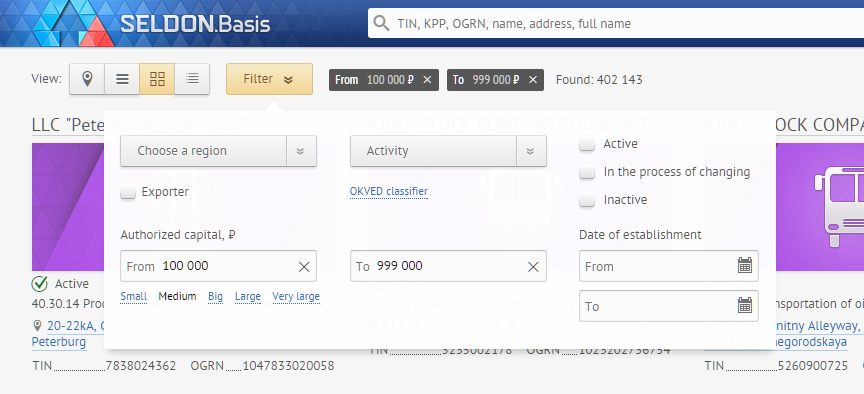The width and height of the screenshot is (864, 394).
Task: Select the Small capital preset
Action: (x=133, y=296)
